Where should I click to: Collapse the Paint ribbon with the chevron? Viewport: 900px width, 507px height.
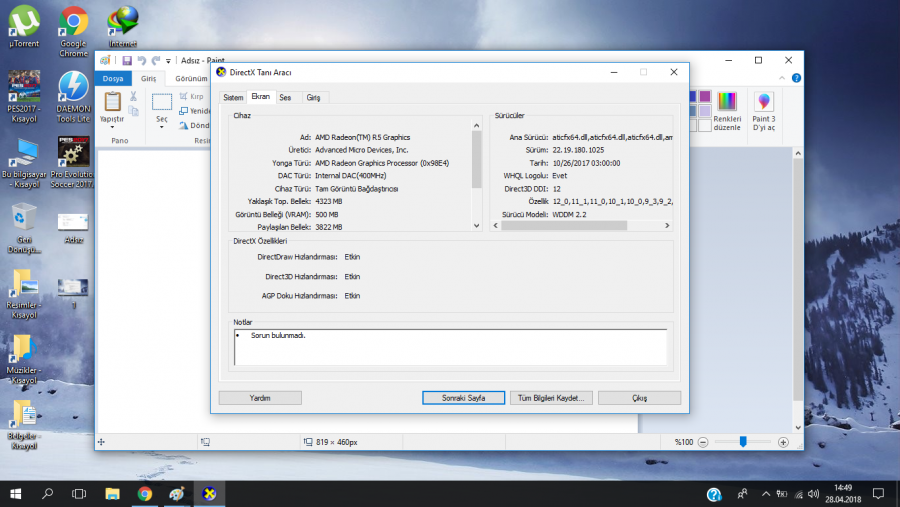coord(782,78)
